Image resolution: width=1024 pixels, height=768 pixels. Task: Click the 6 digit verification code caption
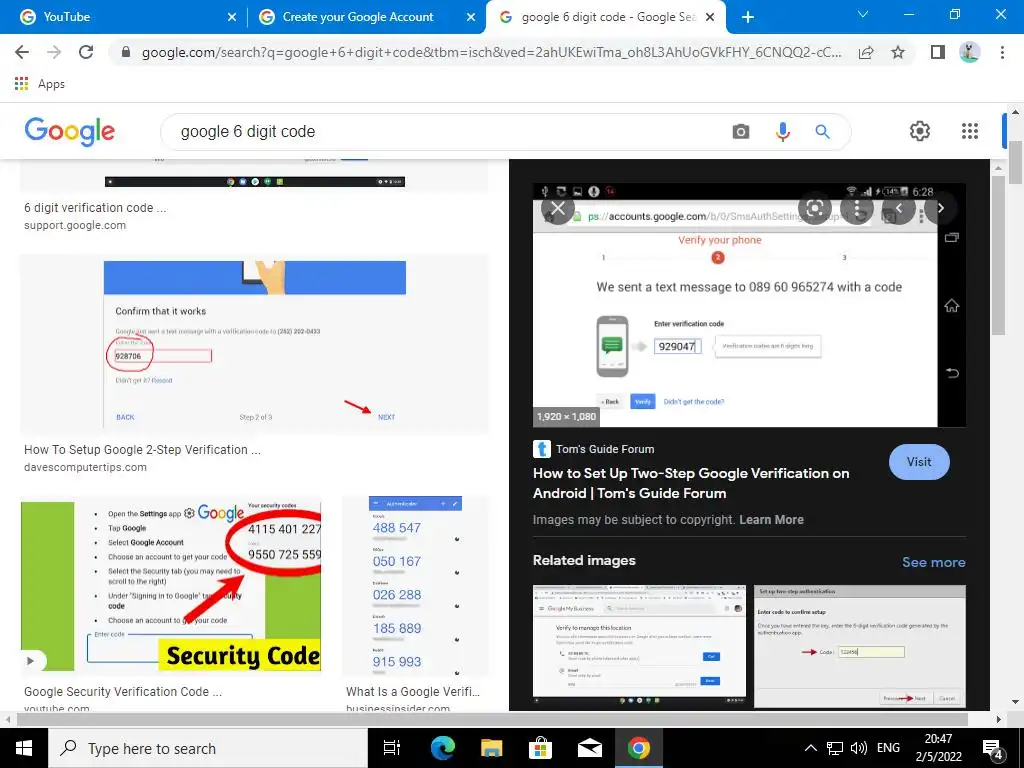95,208
